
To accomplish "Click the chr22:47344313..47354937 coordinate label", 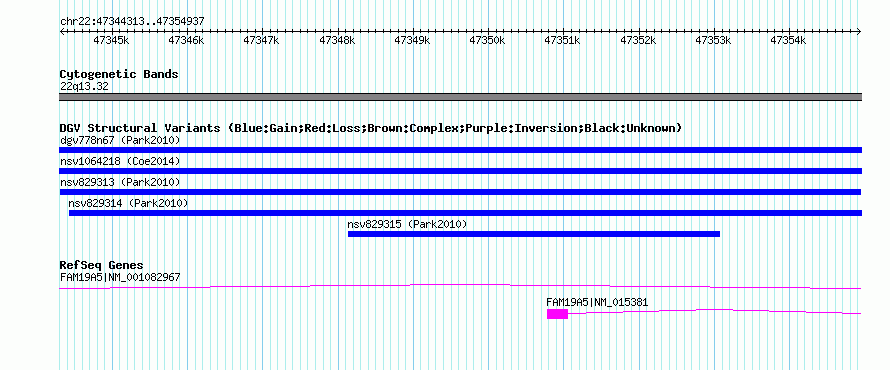I will coord(132,21).
